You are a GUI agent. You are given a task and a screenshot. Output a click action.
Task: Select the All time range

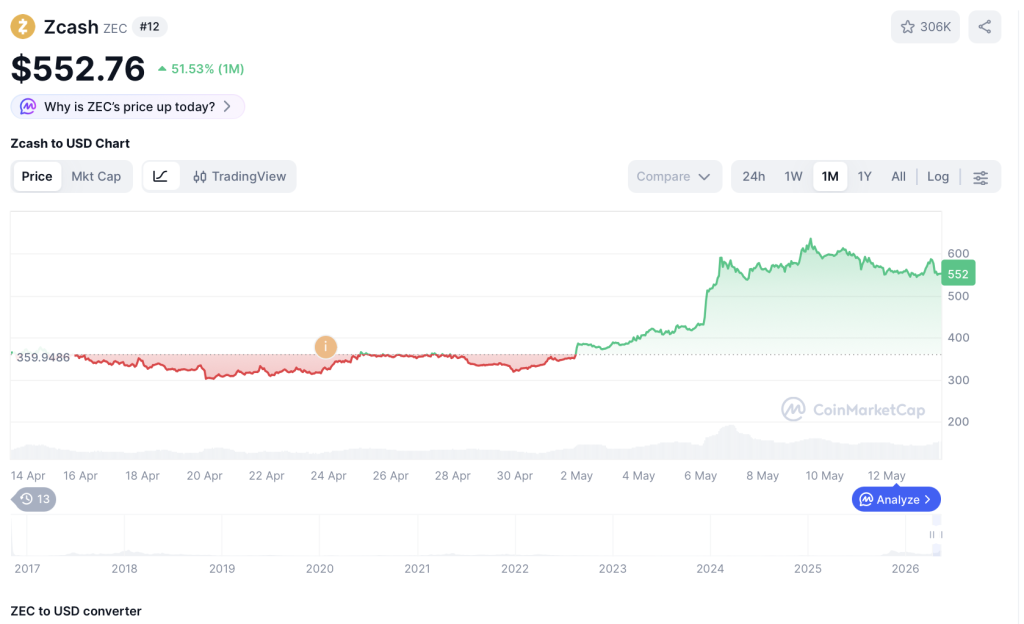pos(898,176)
